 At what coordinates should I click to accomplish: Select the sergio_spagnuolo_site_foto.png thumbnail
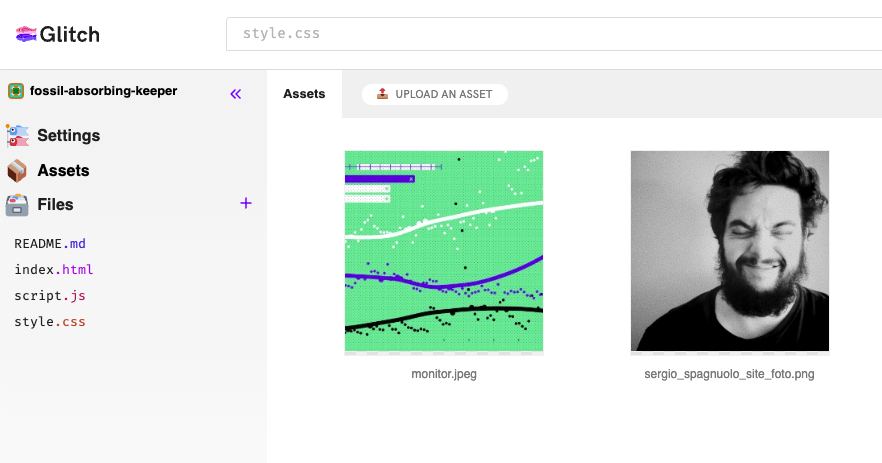coord(730,251)
